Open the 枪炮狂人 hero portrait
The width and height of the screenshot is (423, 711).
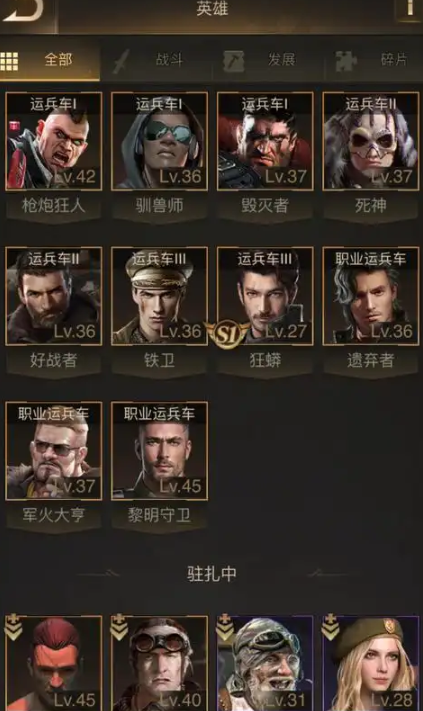click(x=53, y=141)
